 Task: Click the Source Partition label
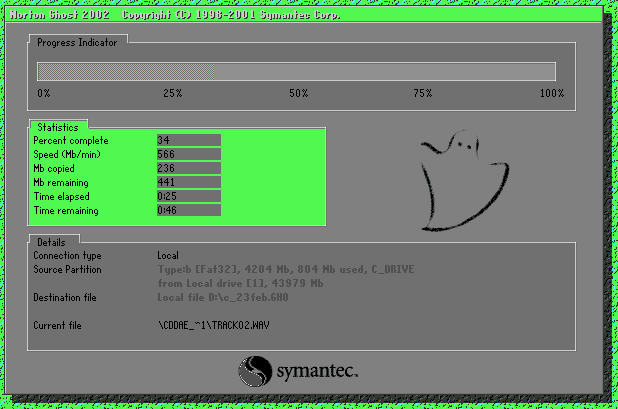[x=67, y=270]
